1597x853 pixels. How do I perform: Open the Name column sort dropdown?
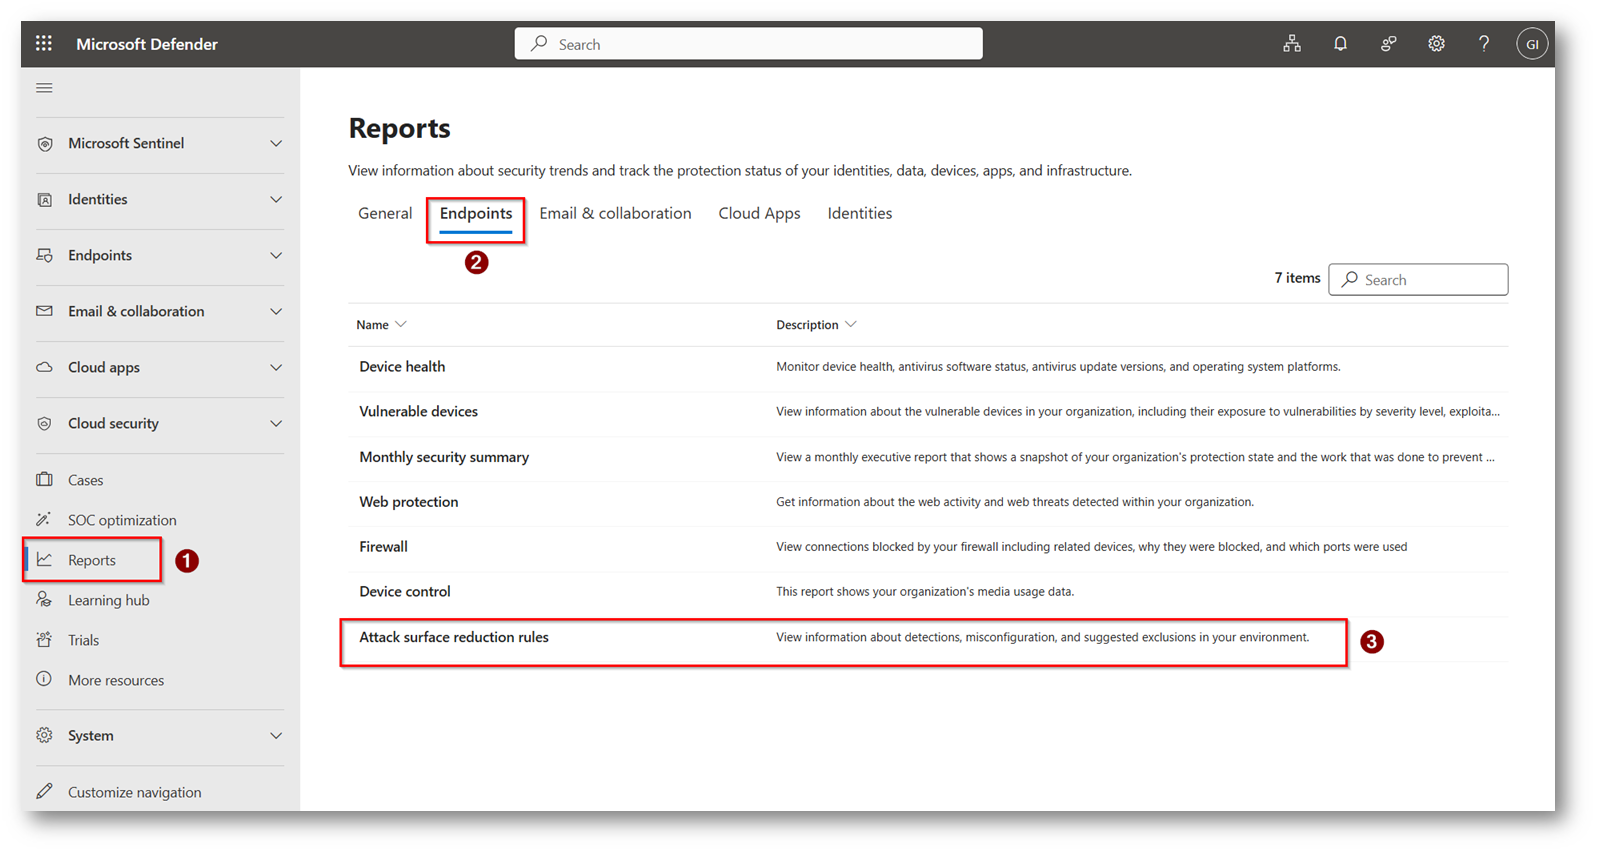(401, 325)
